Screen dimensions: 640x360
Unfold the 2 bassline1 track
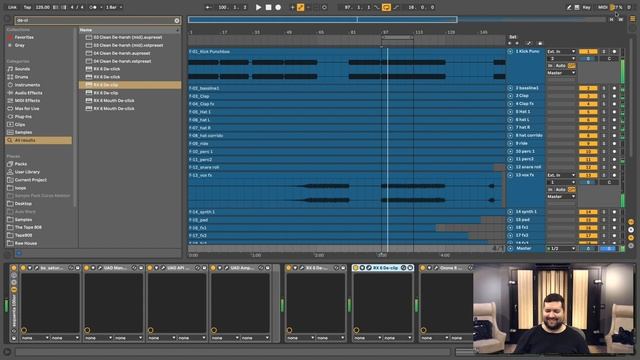tap(510, 88)
